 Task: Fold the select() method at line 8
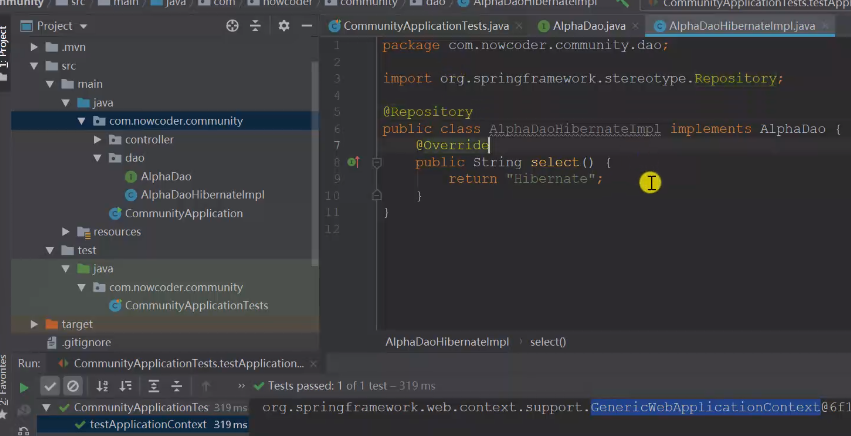[x=377, y=162]
